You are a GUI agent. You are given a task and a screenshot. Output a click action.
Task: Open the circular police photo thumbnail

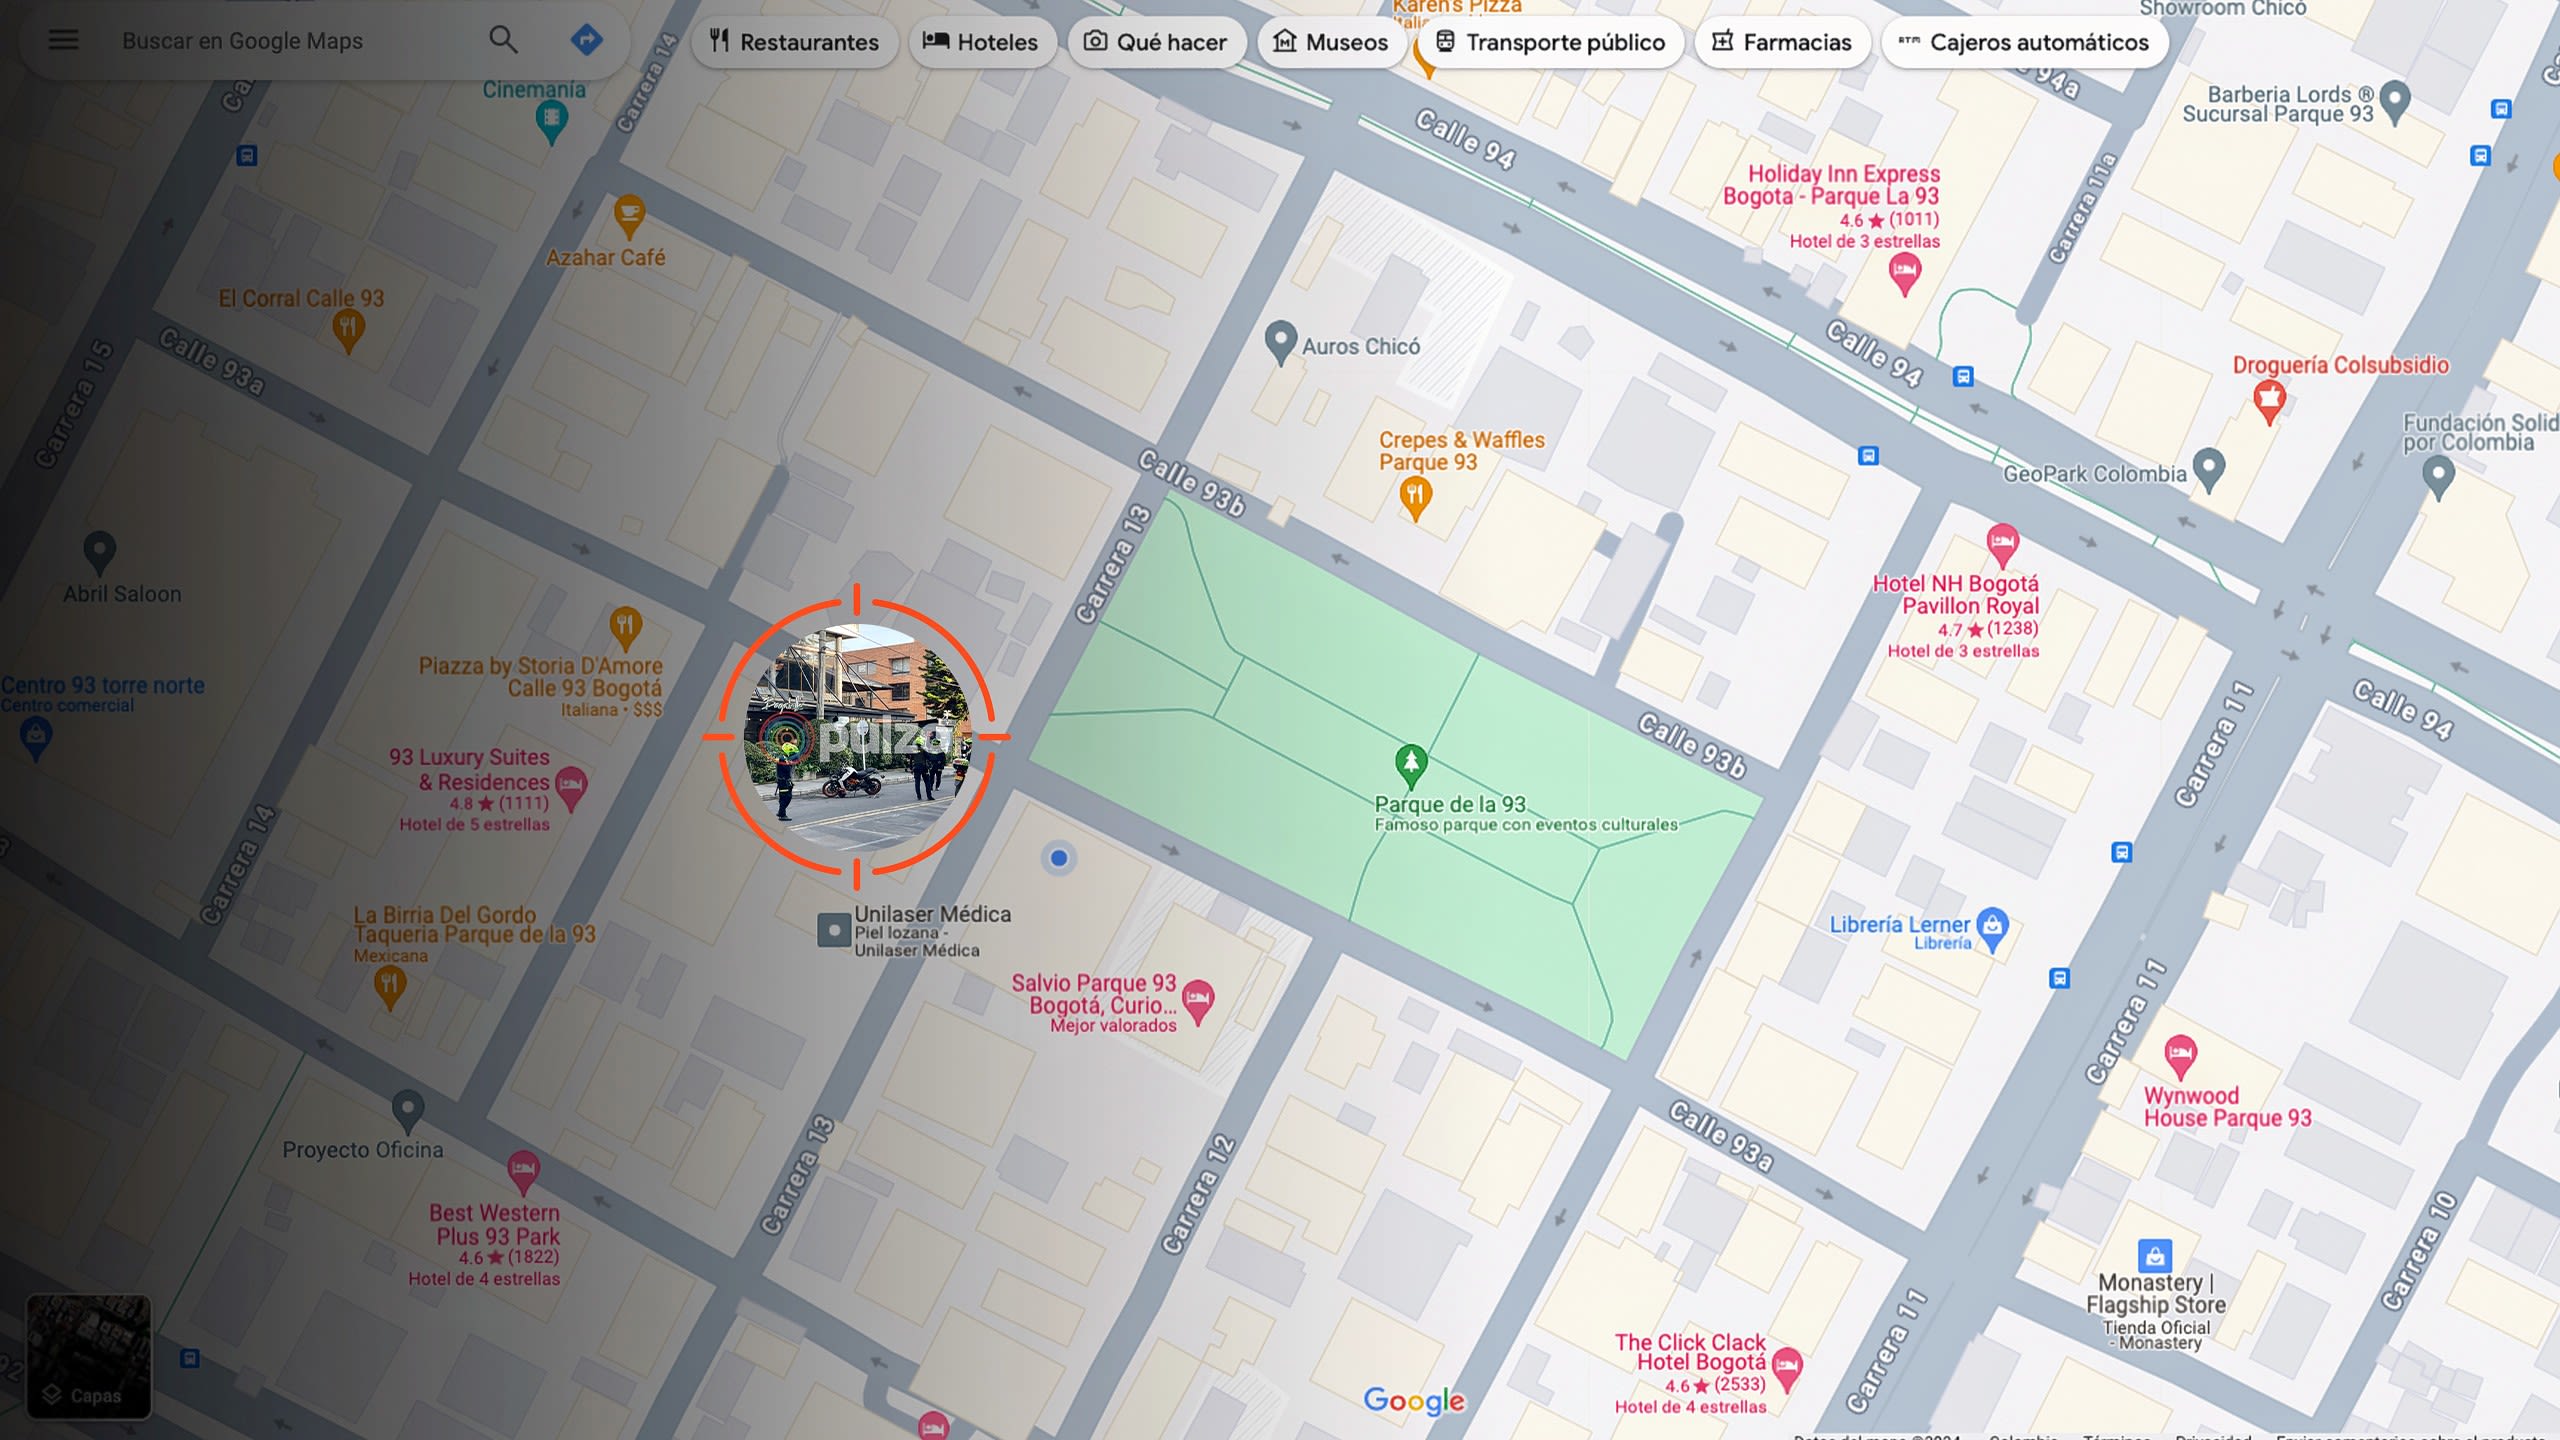[x=857, y=737]
